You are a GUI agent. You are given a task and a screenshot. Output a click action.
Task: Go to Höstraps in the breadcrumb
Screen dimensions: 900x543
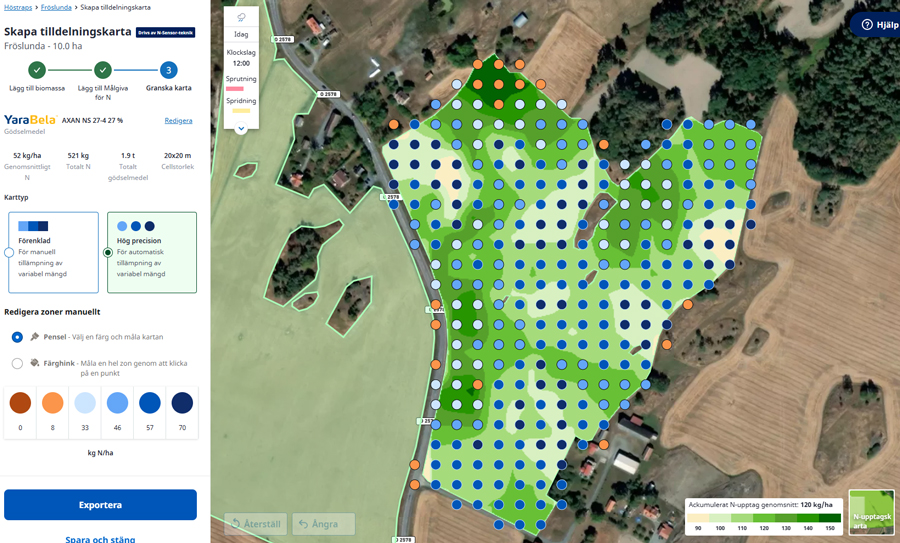click(18, 7)
